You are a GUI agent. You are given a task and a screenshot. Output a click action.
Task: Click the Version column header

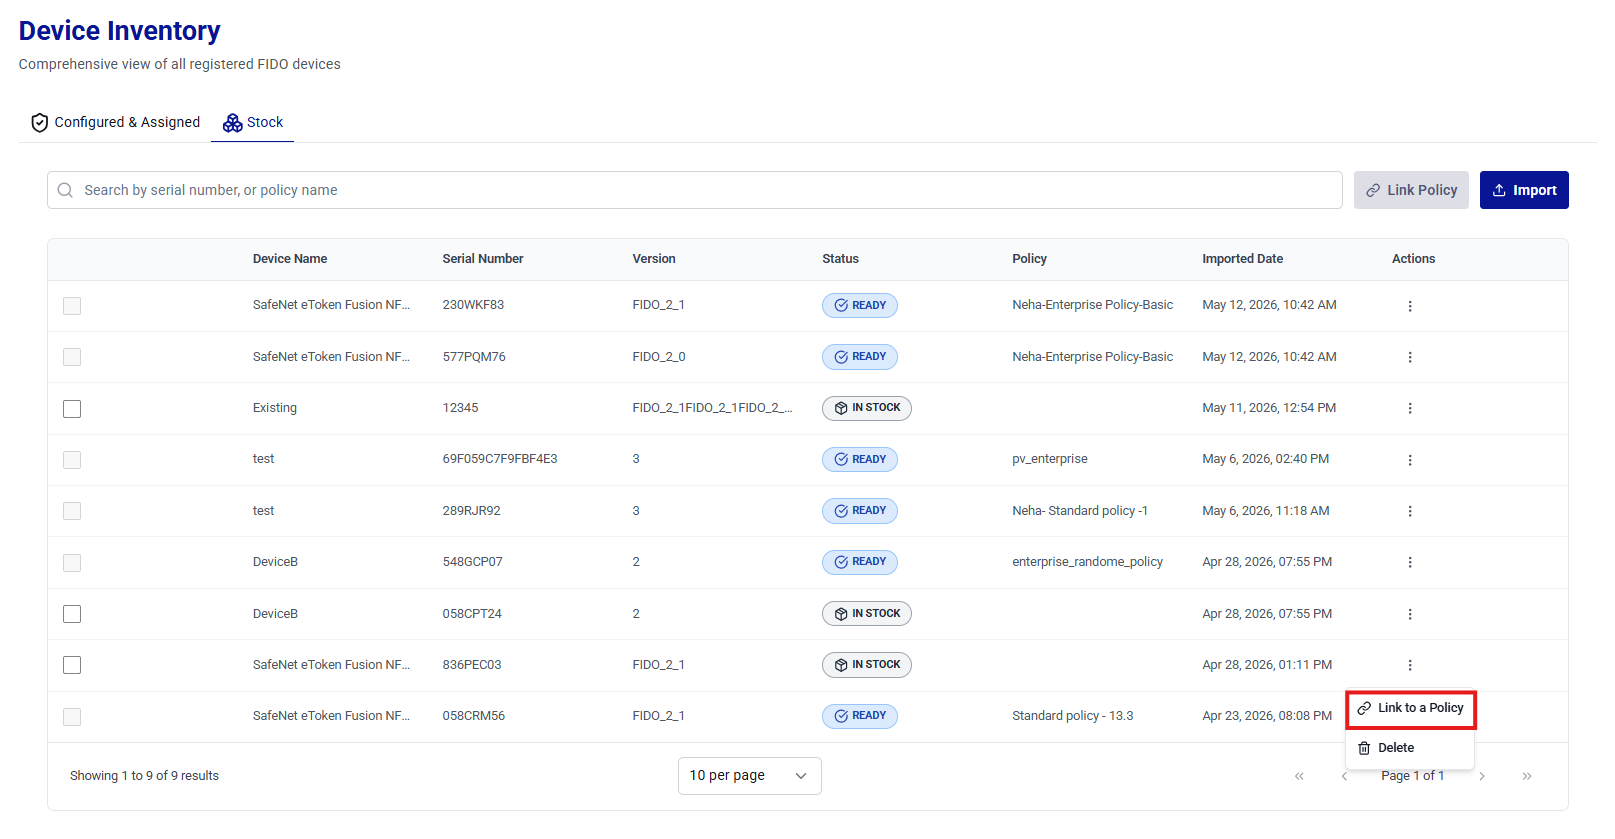[654, 259]
